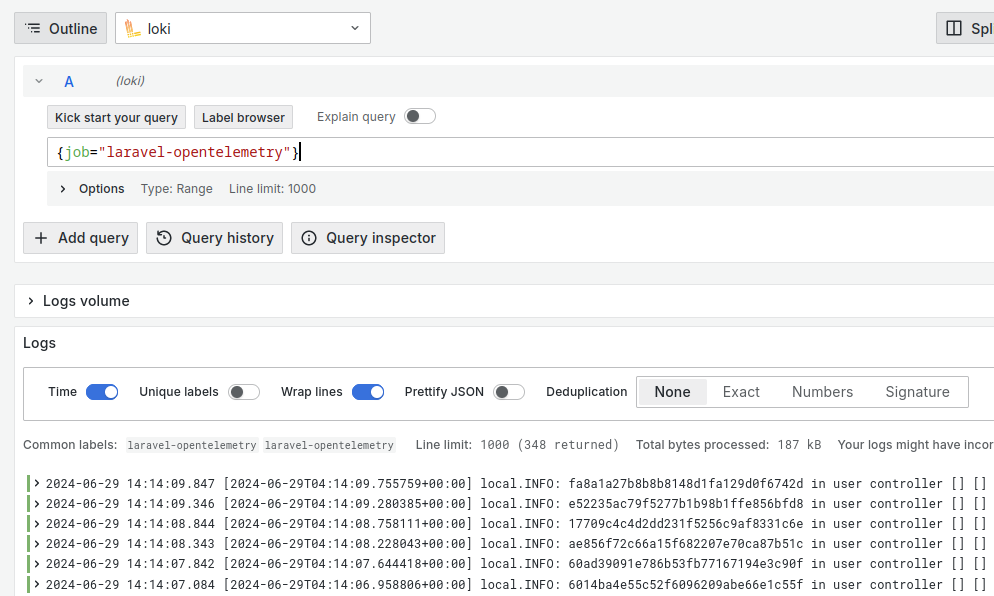Screen dimensions: 994x596
Task: Click the first laravel-opentelemetry common label
Action: [x=191, y=445]
